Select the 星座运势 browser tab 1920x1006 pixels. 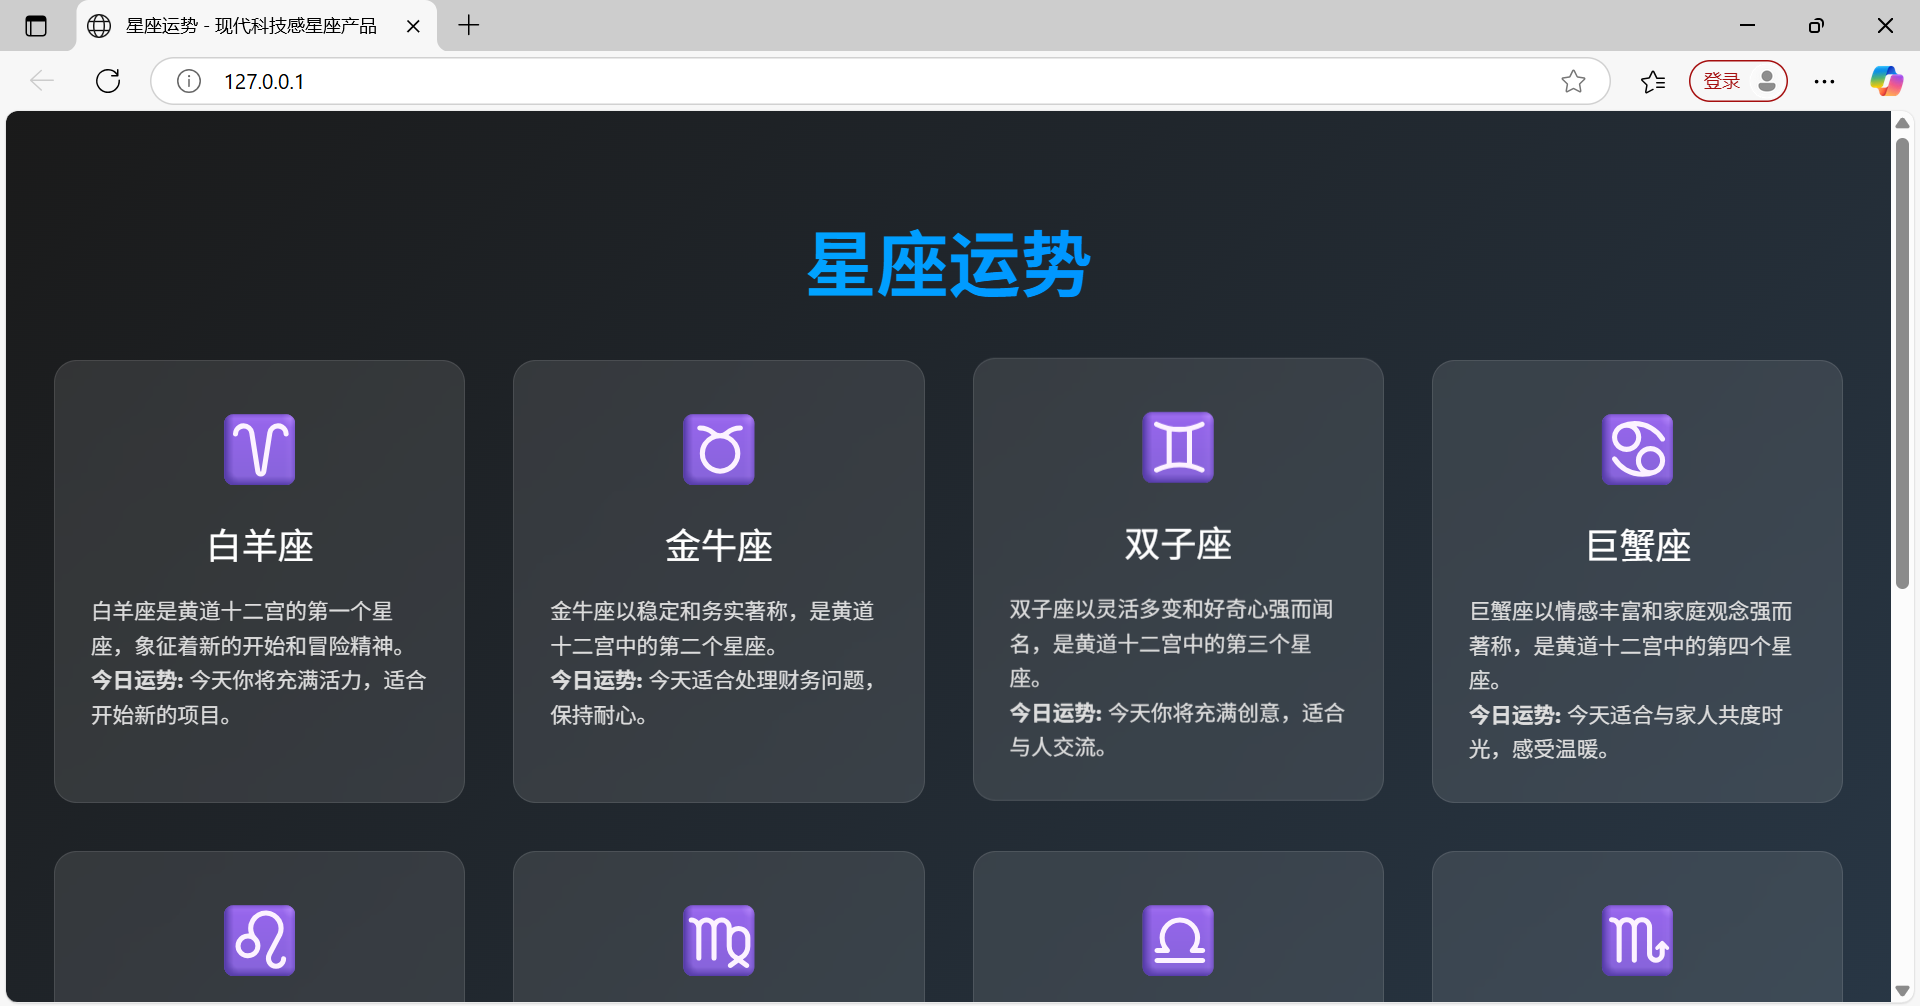[256, 26]
